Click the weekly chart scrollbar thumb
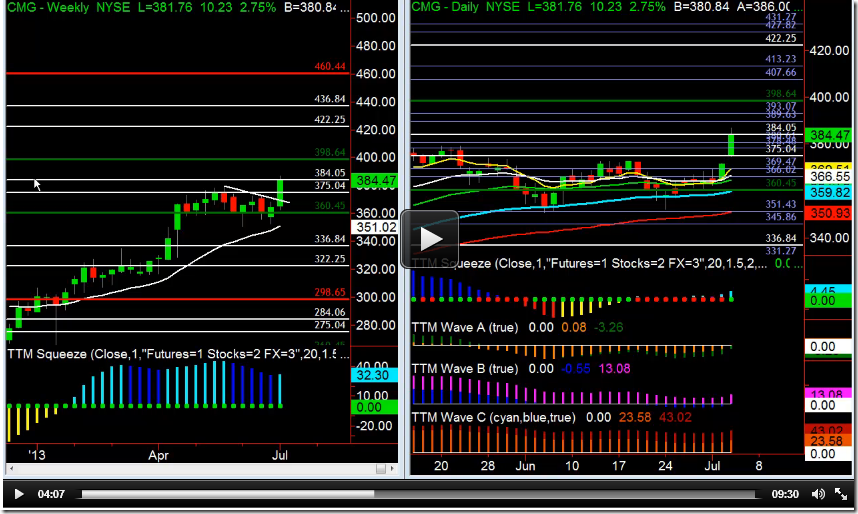Image resolution: width=858 pixels, height=514 pixels. click(381, 469)
